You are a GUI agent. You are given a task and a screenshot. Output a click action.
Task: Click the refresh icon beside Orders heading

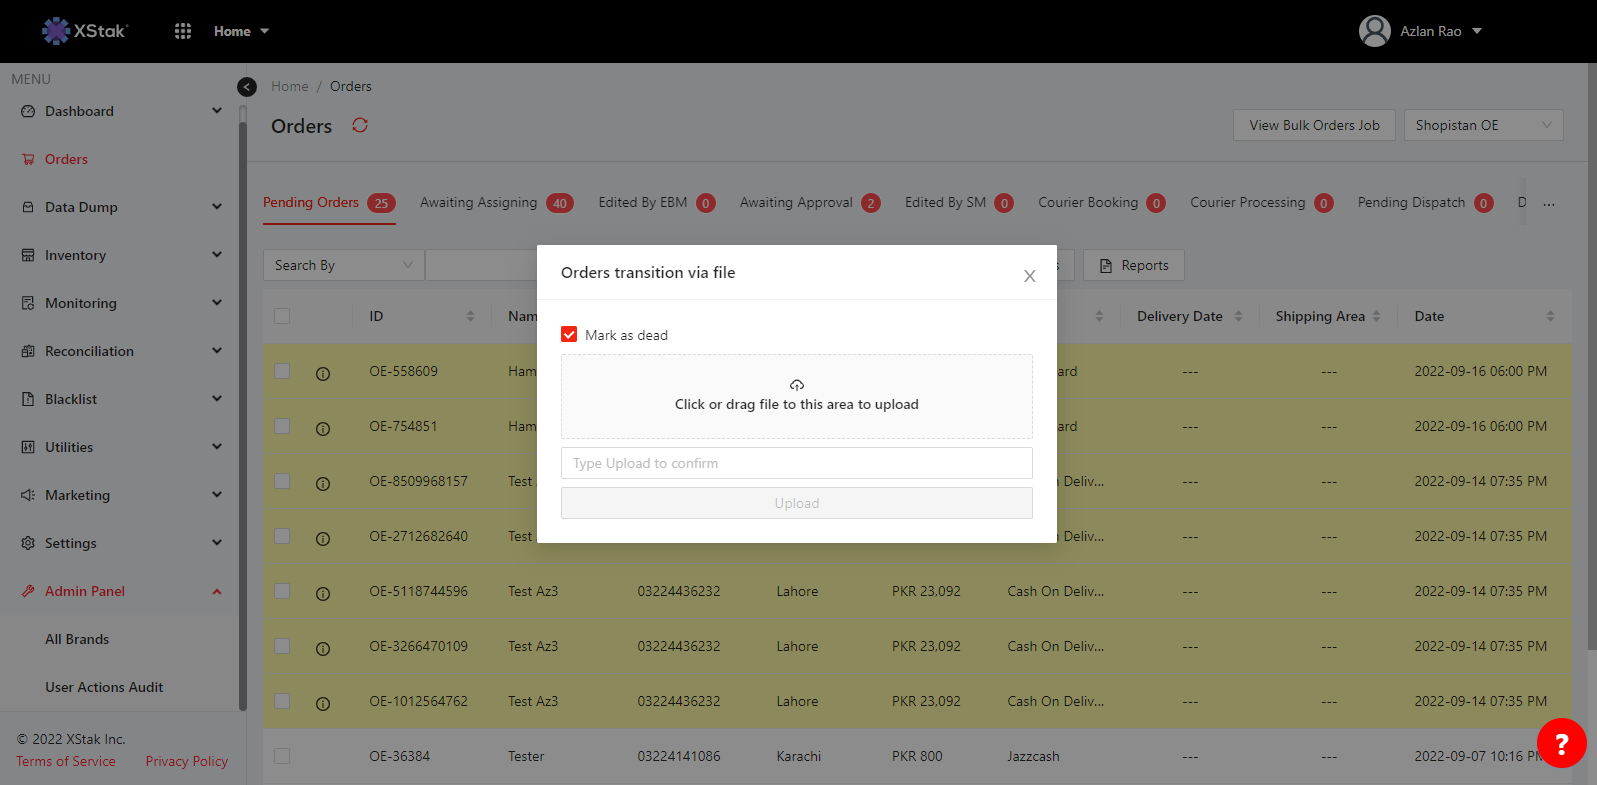[x=360, y=125]
